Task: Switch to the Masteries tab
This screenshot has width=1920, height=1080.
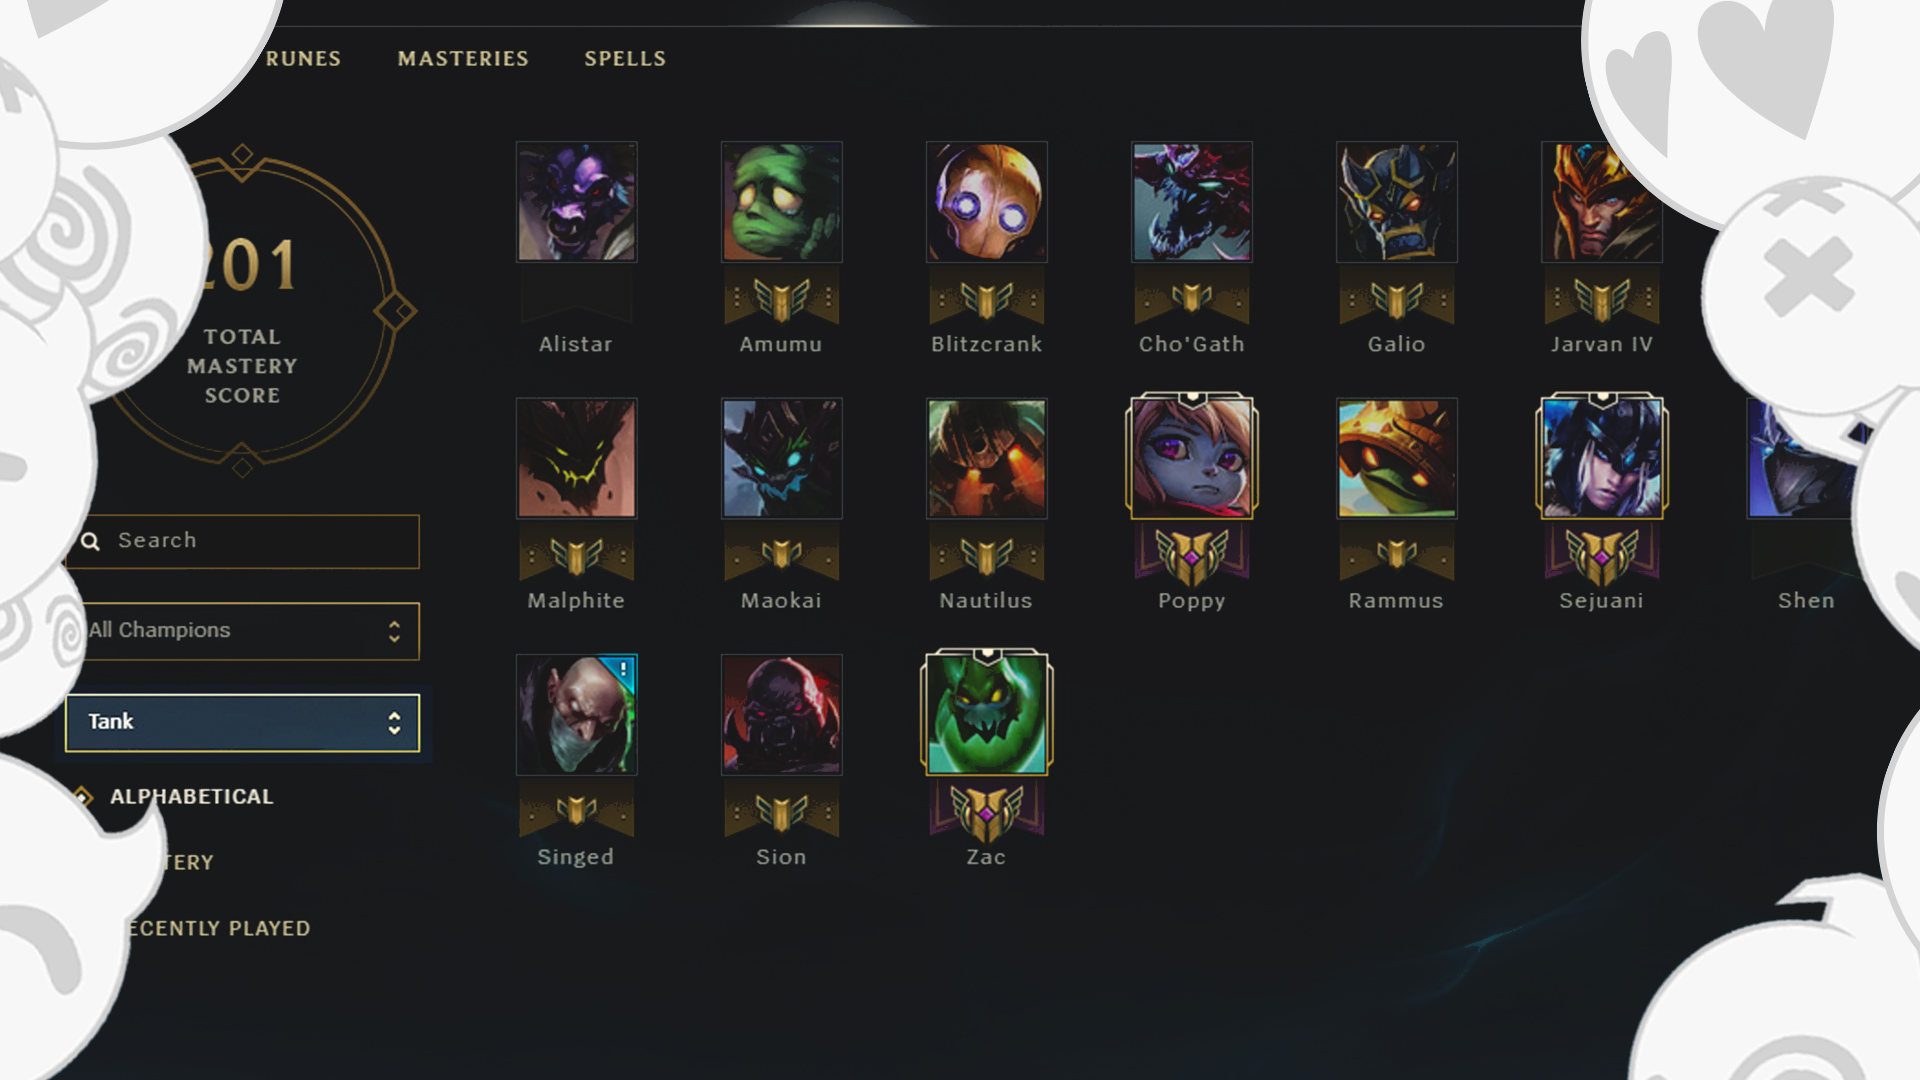Action: pyautogui.click(x=463, y=59)
